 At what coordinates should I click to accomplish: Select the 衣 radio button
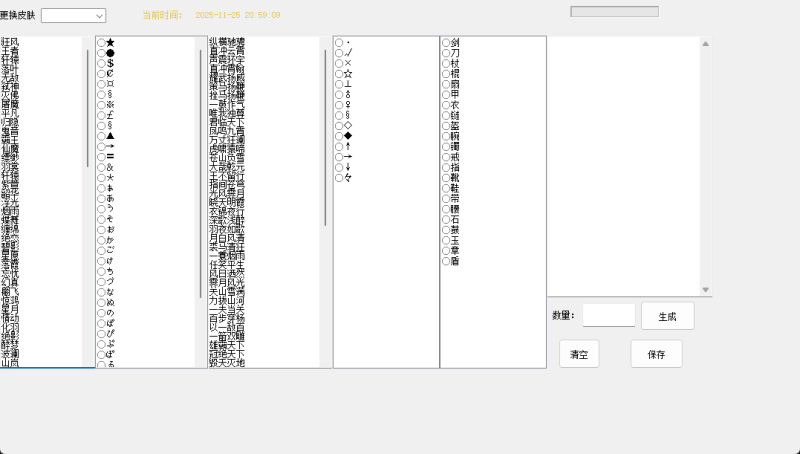click(446, 105)
